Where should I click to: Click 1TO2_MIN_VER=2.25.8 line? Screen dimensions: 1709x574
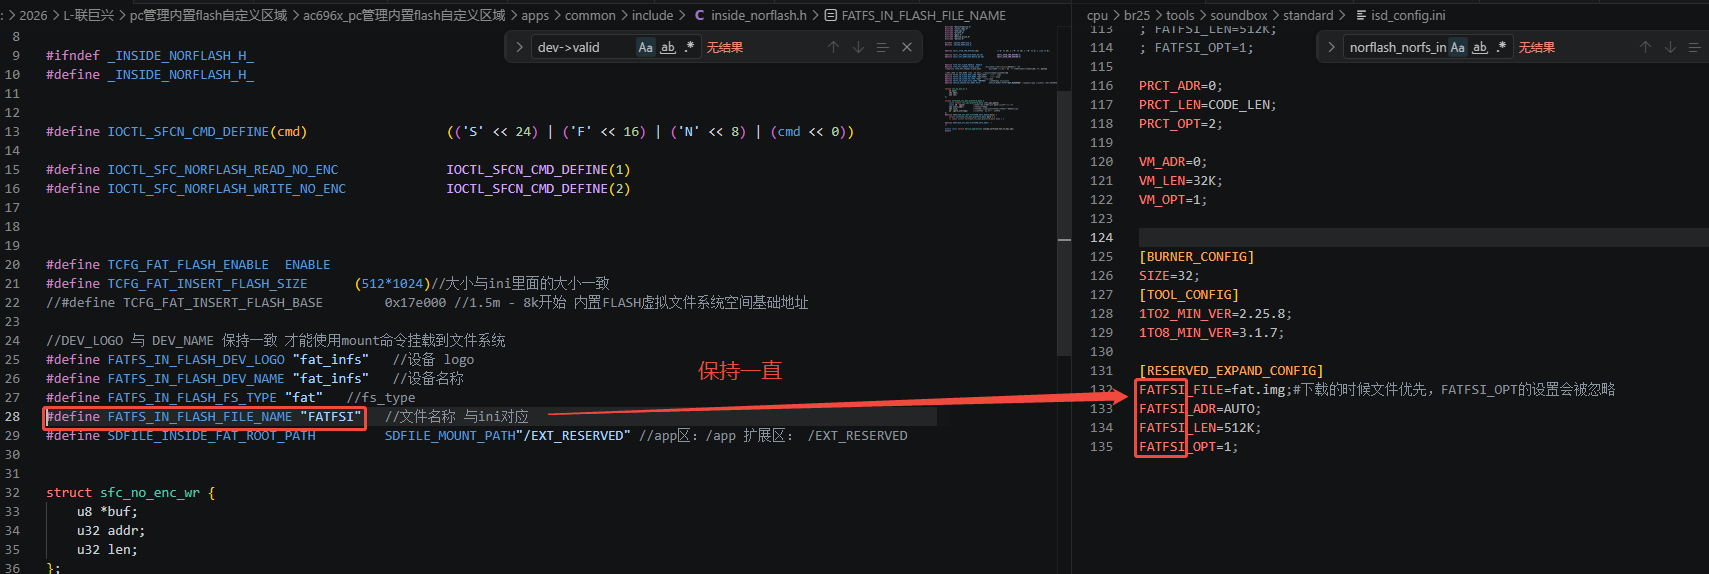[x=1216, y=313]
